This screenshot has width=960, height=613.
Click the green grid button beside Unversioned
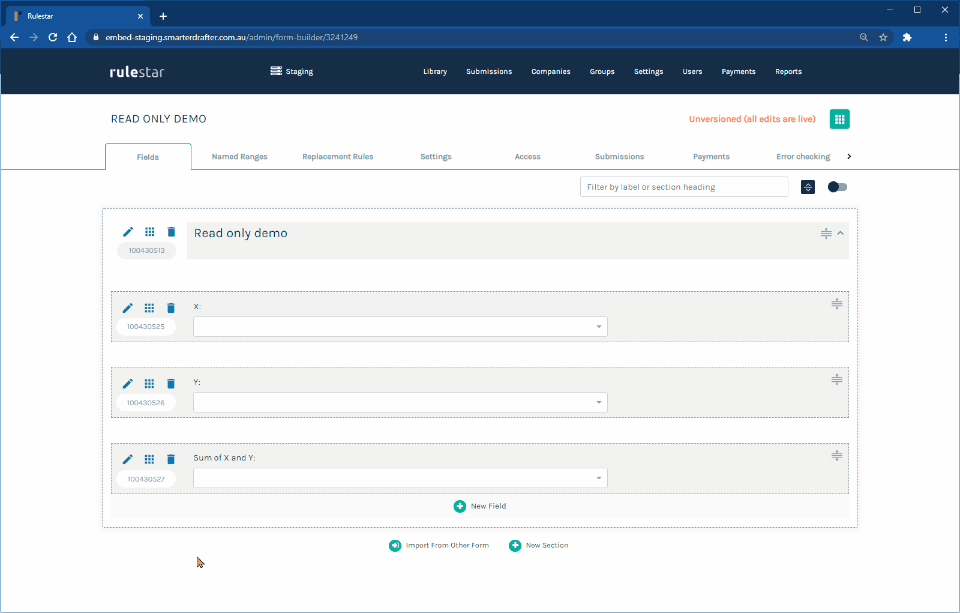pos(839,119)
